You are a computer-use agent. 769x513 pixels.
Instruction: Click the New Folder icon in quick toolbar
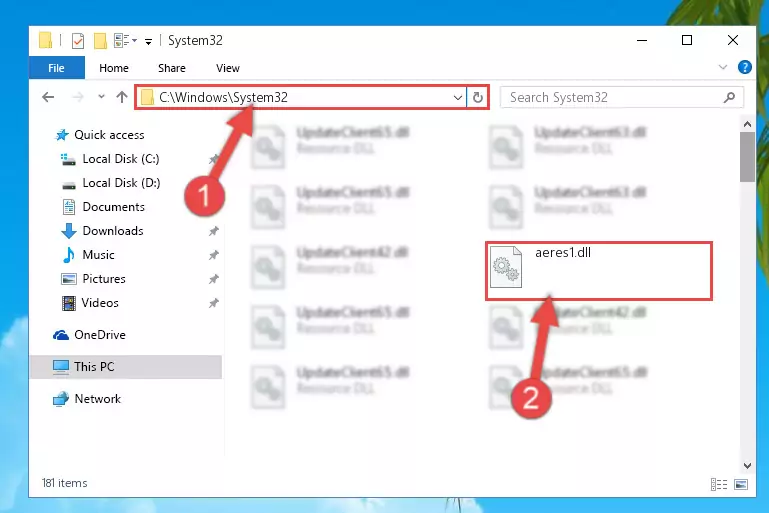[100, 41]
